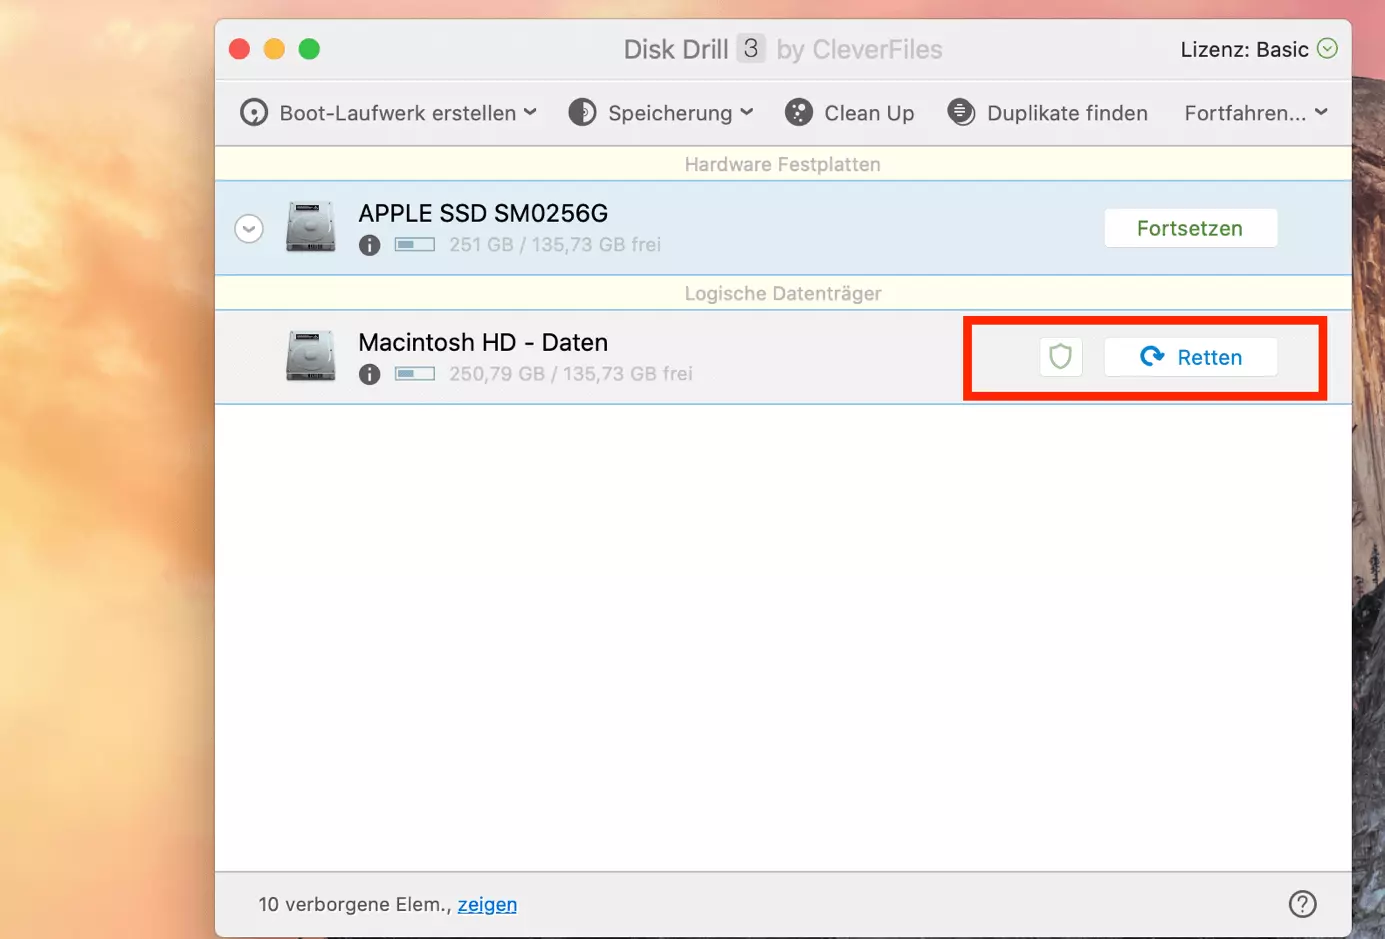This screenshot has height=939, width=1385.
Task: Click the 250,79 GB / 135,73 GB frei text
Action: click(571, 373)
